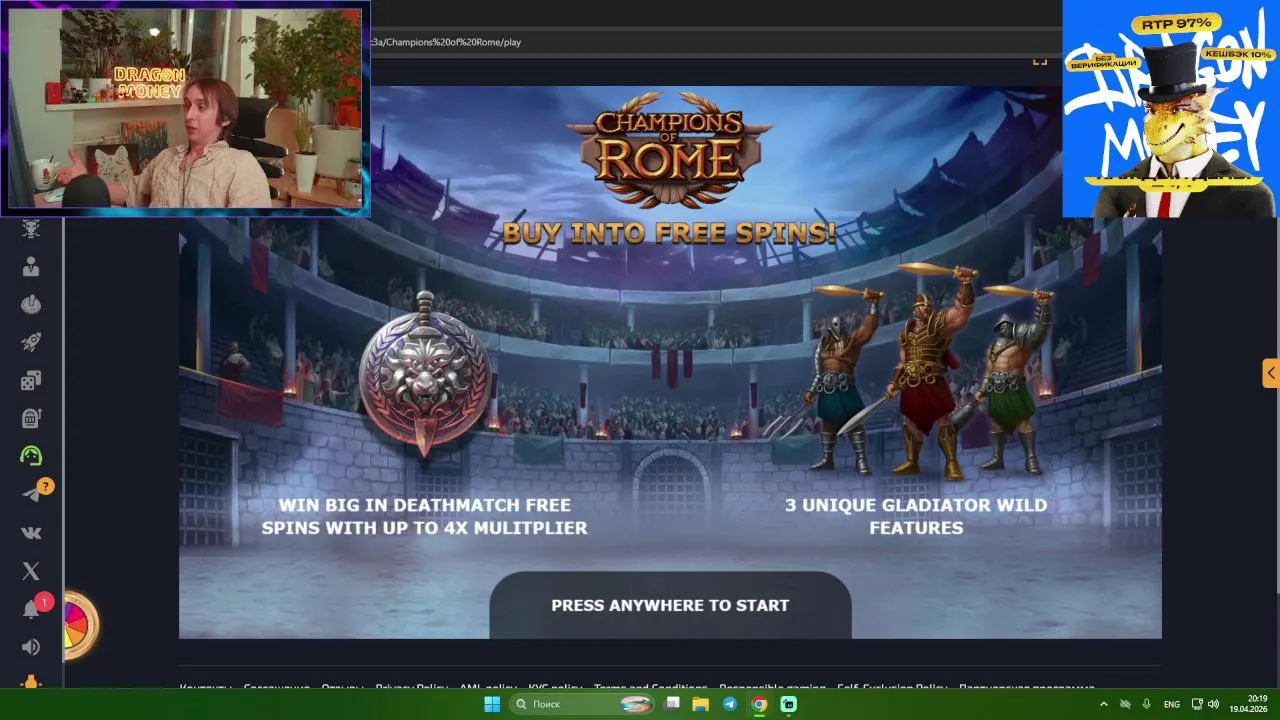Open the dice games icon in the sidebar
1280x720 pixels.
[31, 380]
